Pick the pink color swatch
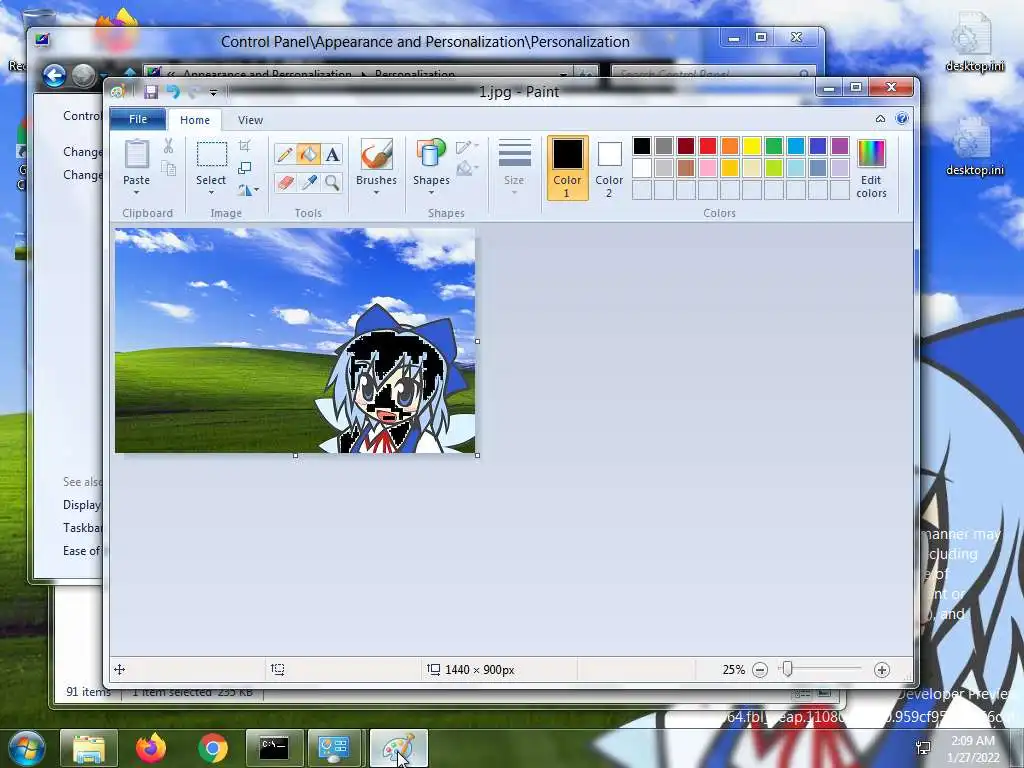The image size is (1024, 768). tap(708, 168)
